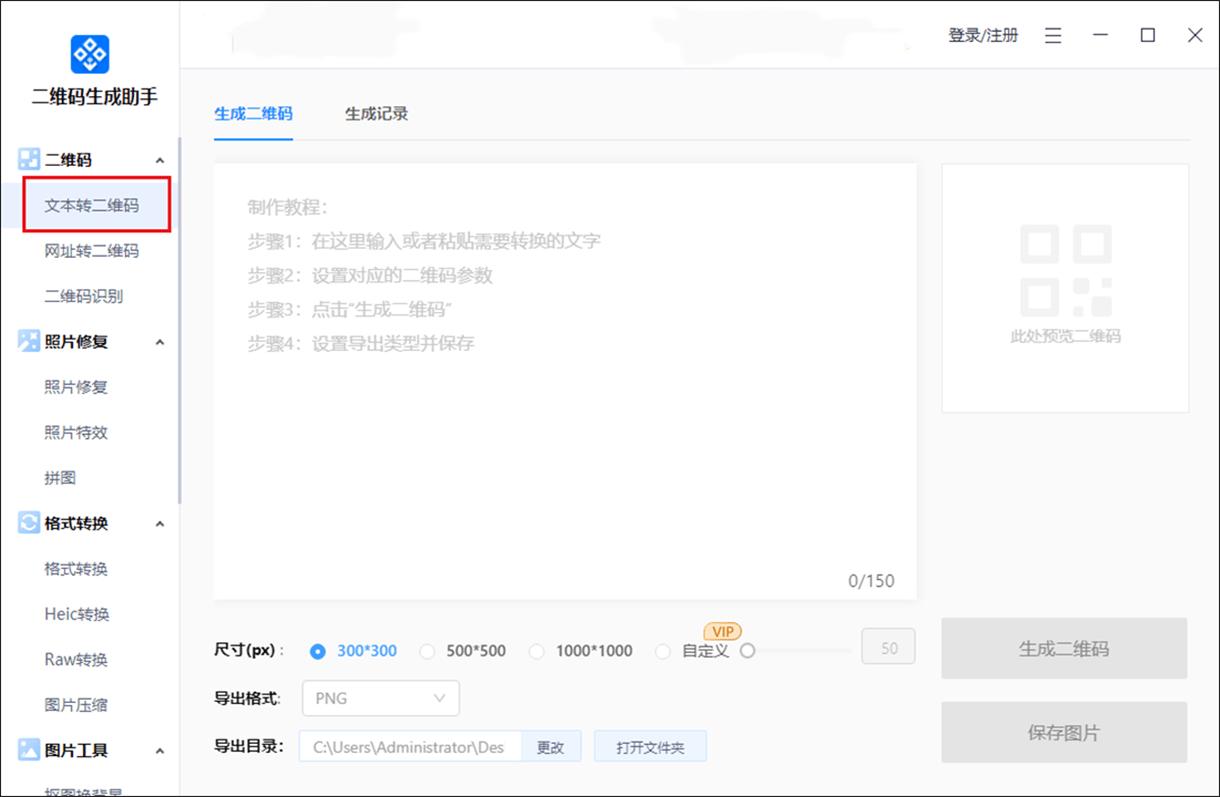Image resolution: width=1220 pixels, height=797 pixels.
Task: Click 登录/注册 to sign in
Action: (983, 35)
